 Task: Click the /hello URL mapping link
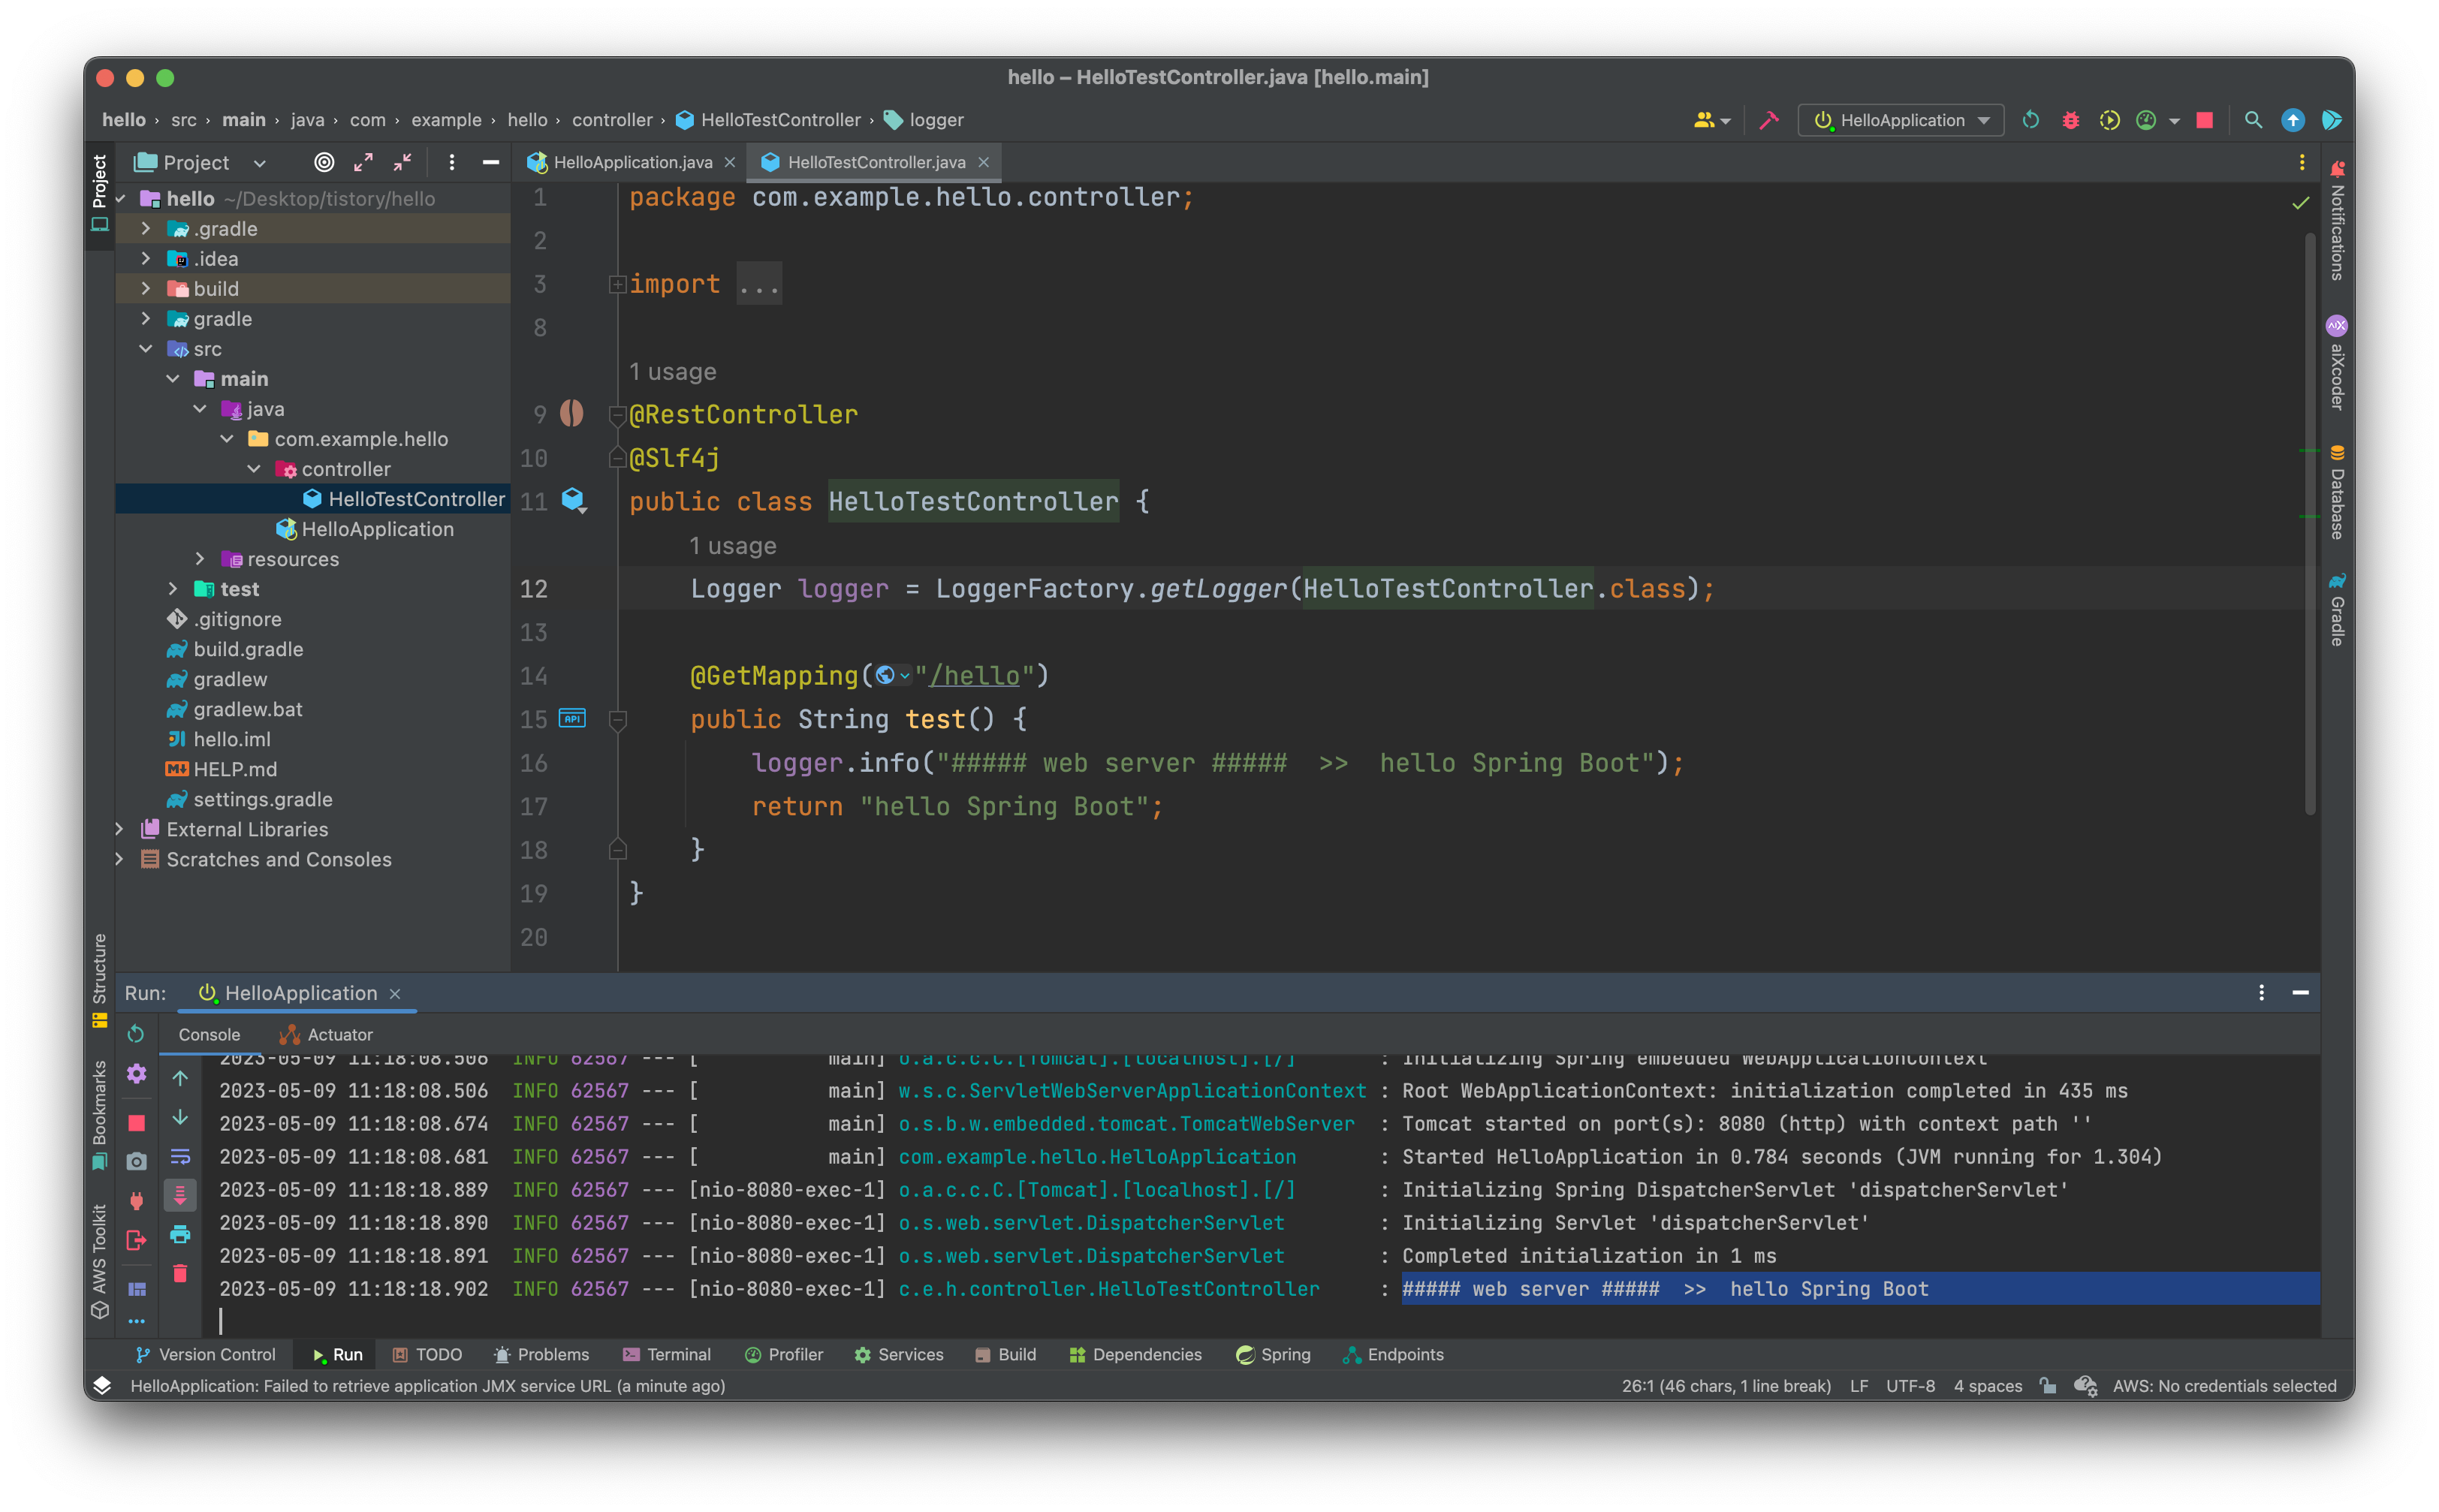973,676
